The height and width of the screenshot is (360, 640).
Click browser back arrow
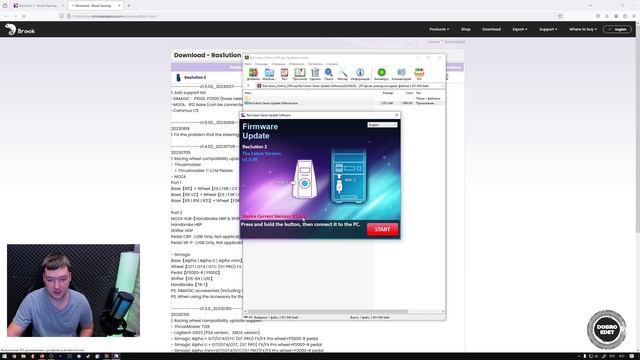point(6,16)
